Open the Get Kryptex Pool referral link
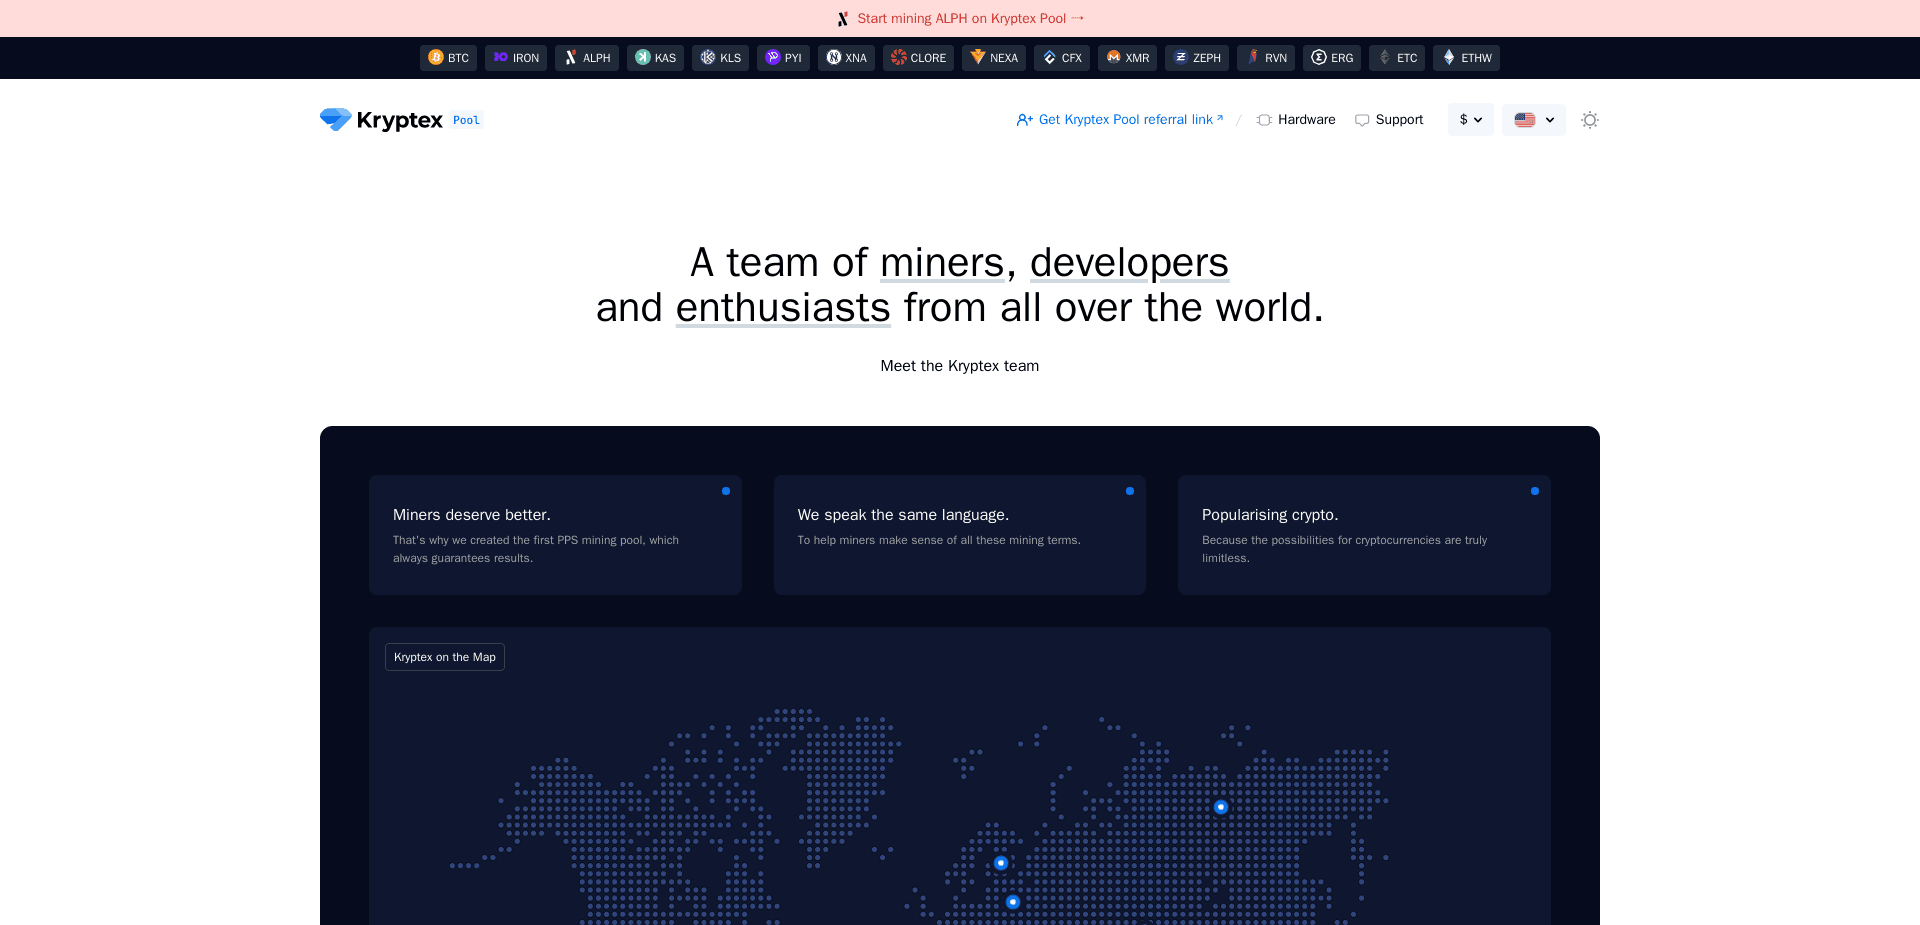 click(x=1119, y=119)
